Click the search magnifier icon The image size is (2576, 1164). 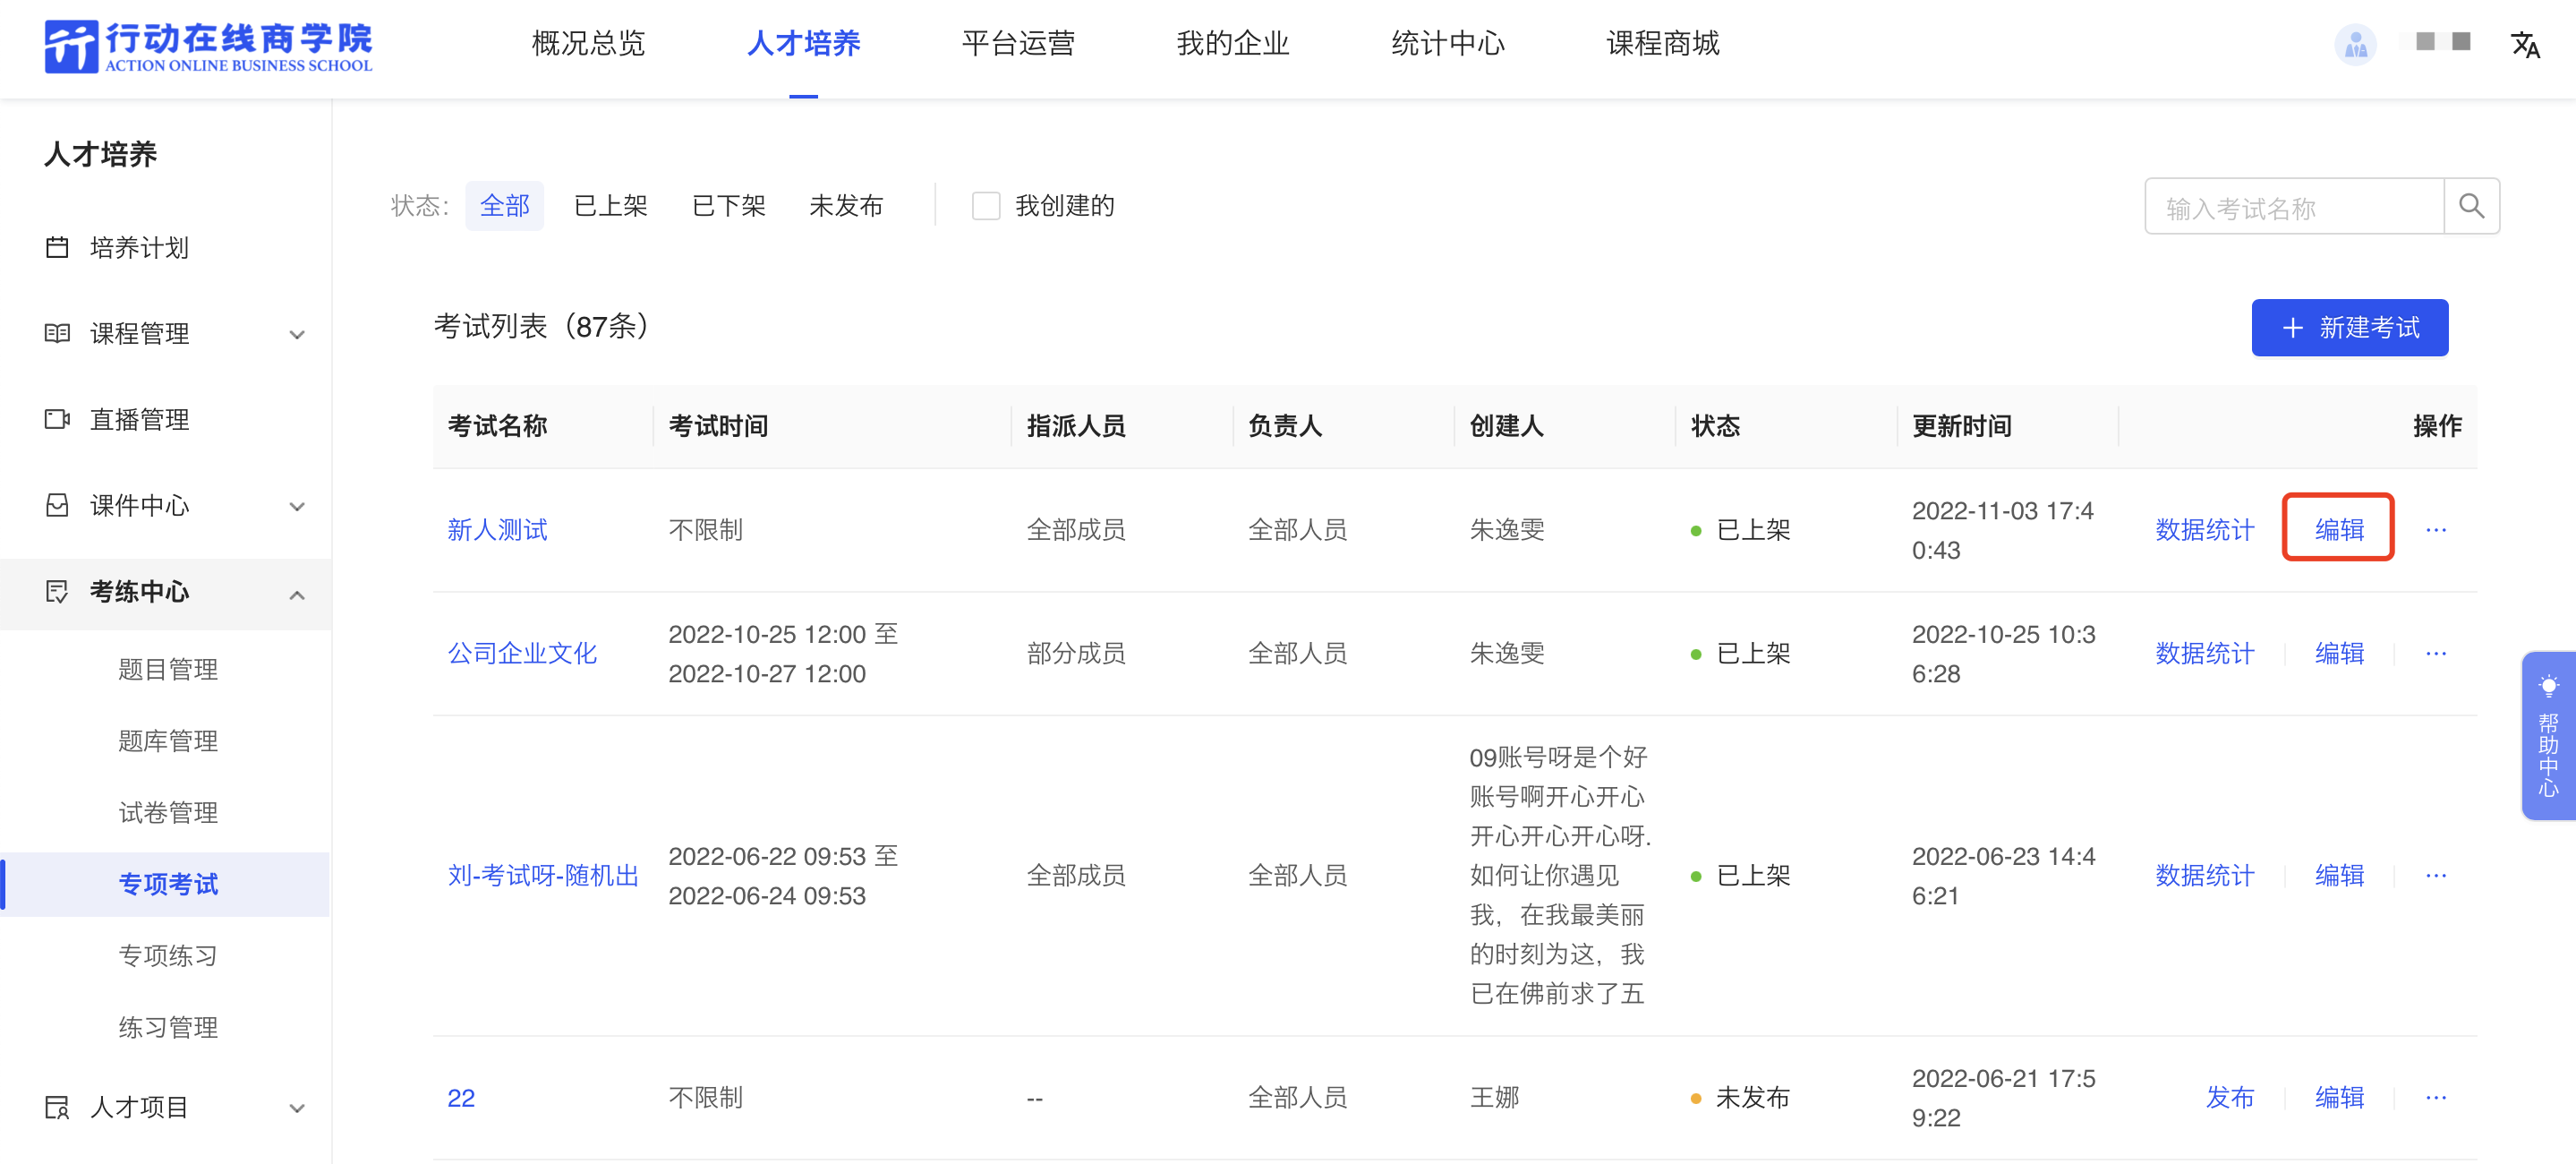pyautogui.click(x=2471, y=206)
